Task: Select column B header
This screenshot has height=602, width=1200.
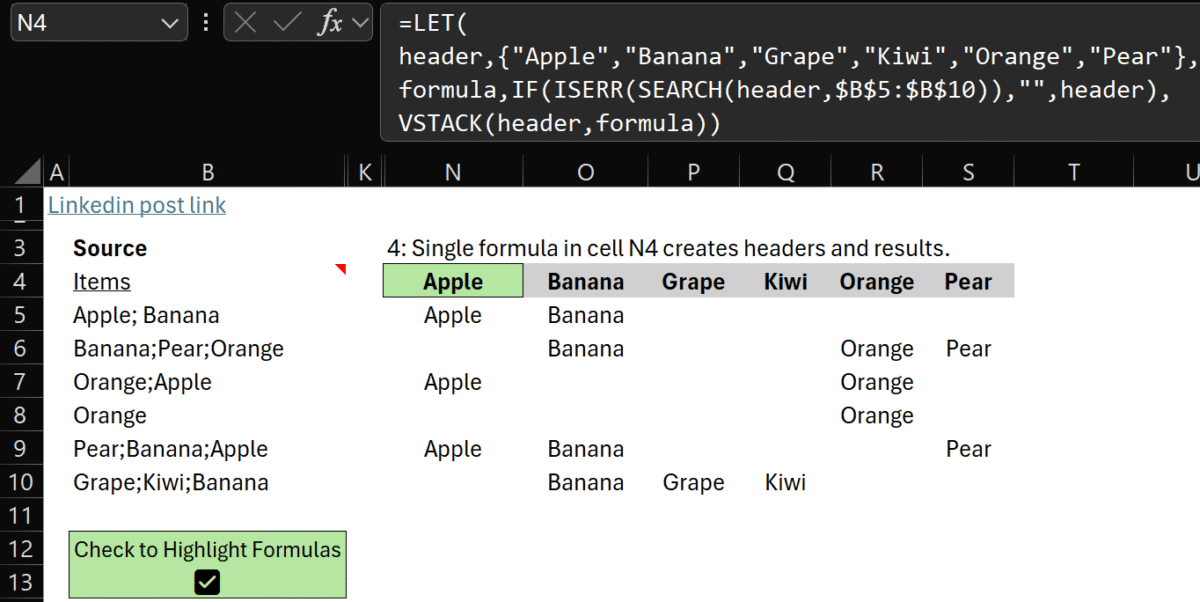Action: click(208, 173)
